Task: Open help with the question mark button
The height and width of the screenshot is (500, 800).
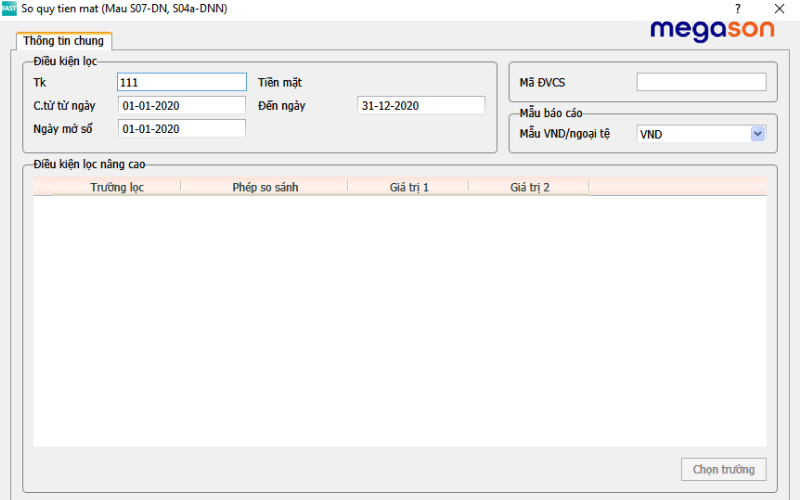Action: [x=738, y=9]
